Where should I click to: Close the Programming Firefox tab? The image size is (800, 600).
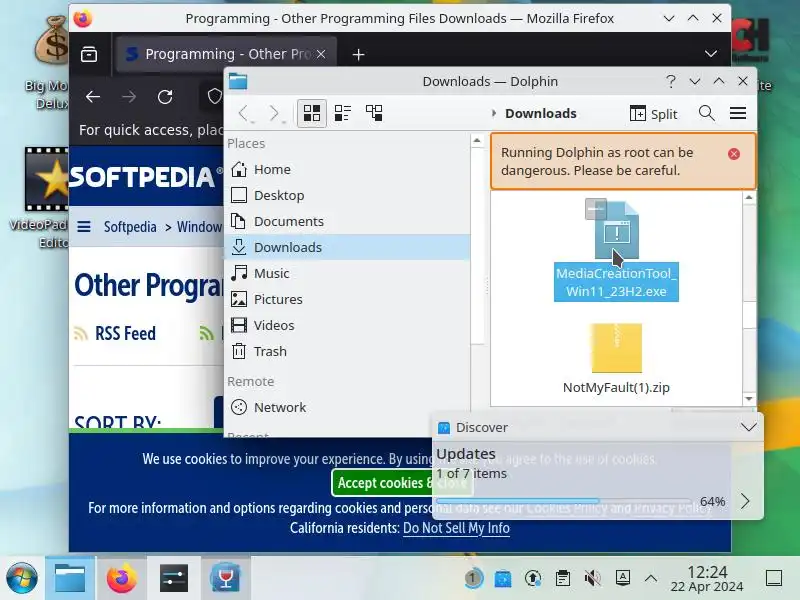(321, 54)
